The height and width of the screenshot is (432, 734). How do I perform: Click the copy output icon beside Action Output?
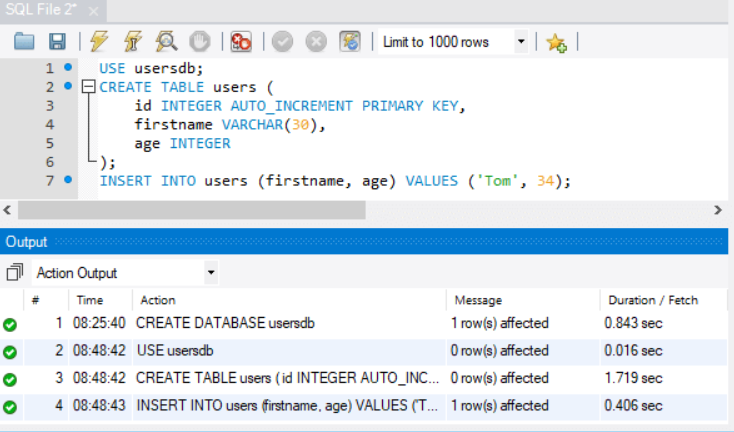[15, 272]
